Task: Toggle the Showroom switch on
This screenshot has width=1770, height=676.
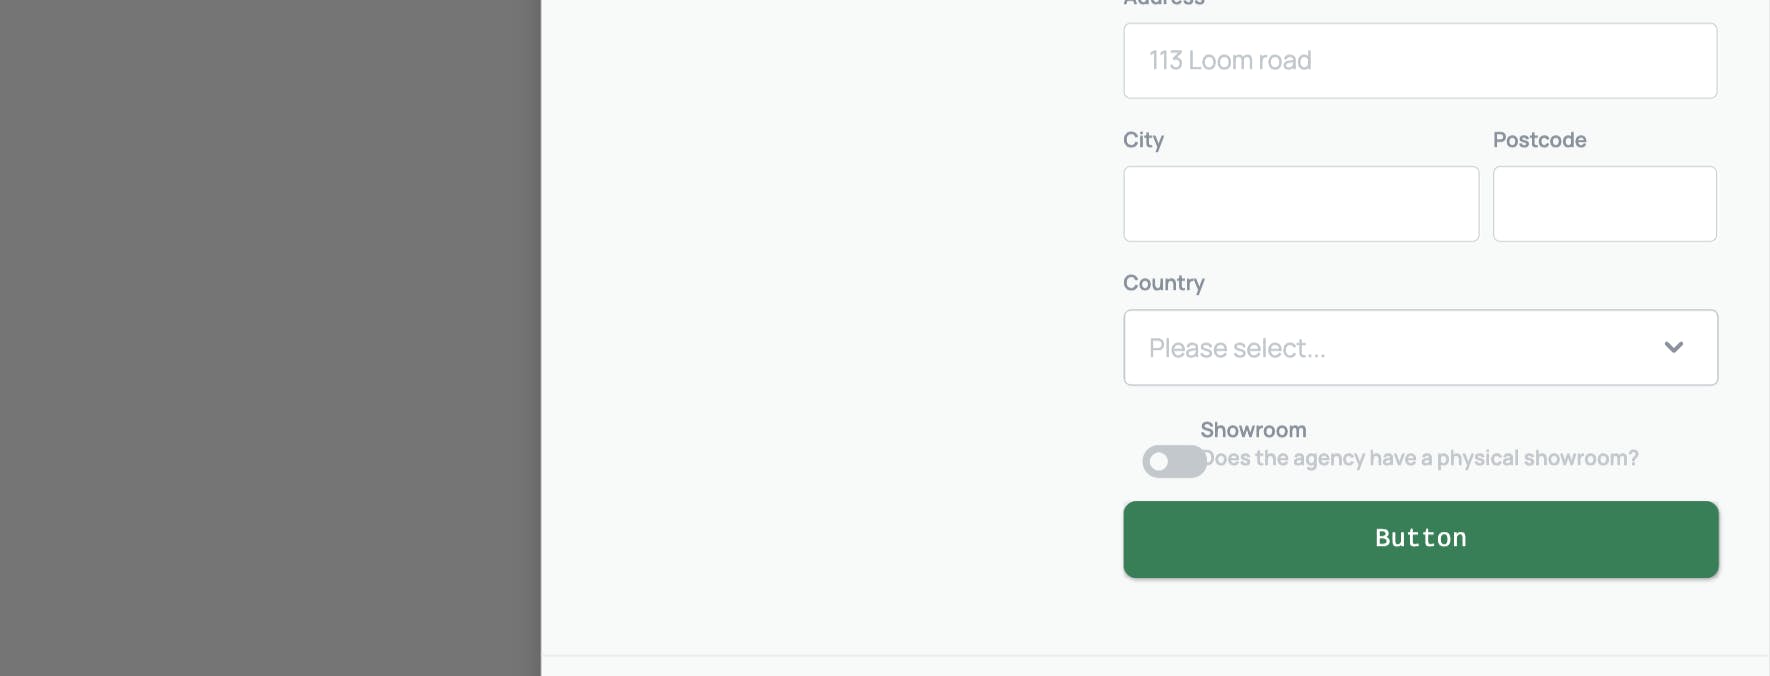Action: click(x=1174, y=461)
